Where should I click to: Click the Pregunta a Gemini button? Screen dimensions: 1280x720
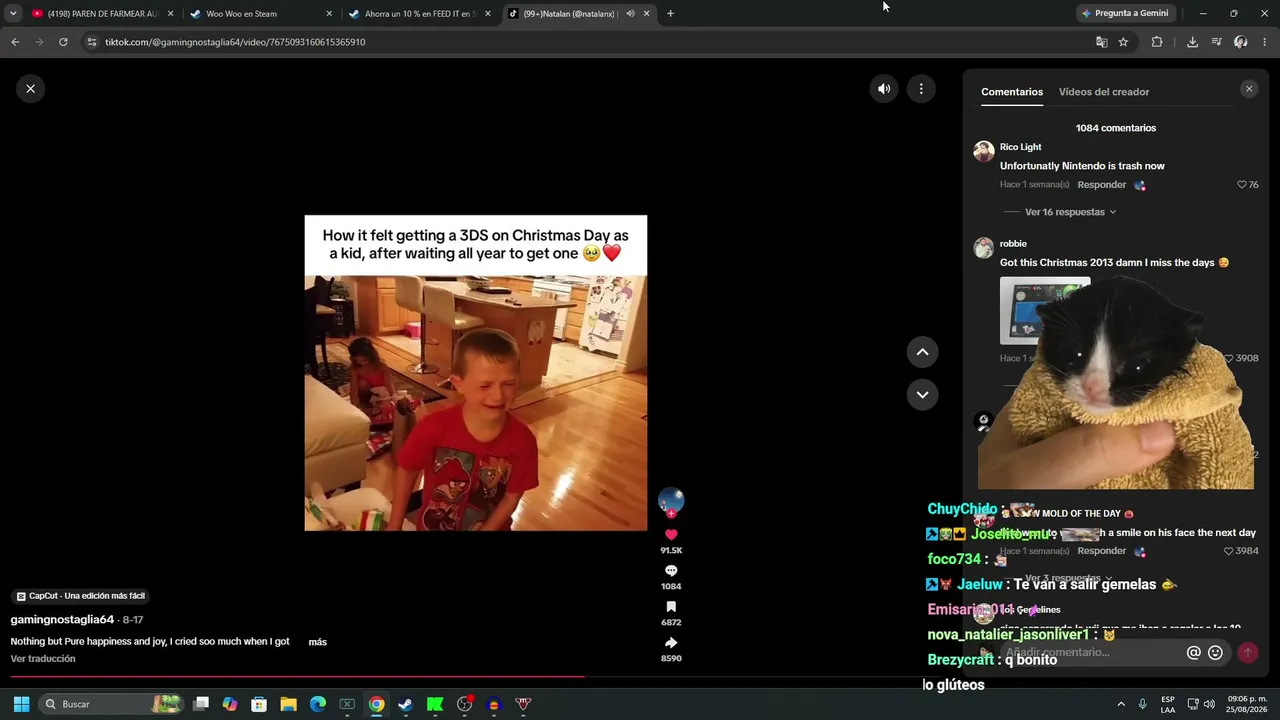[1125, 14]
